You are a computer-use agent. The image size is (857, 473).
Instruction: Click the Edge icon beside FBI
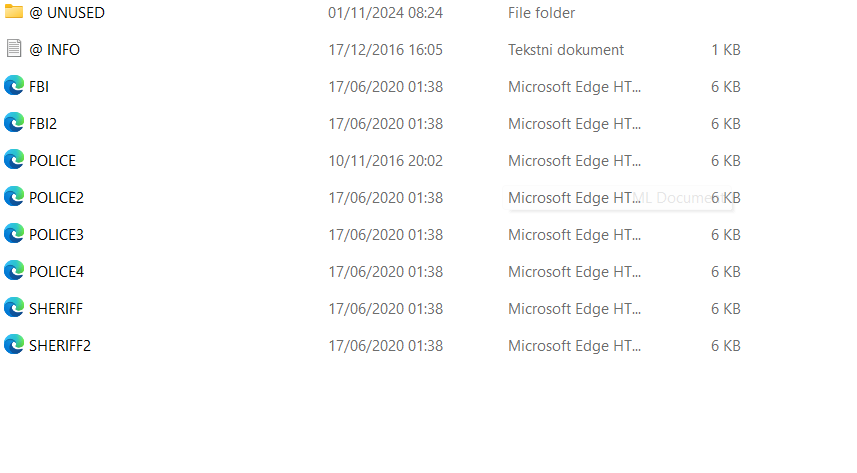14,86
